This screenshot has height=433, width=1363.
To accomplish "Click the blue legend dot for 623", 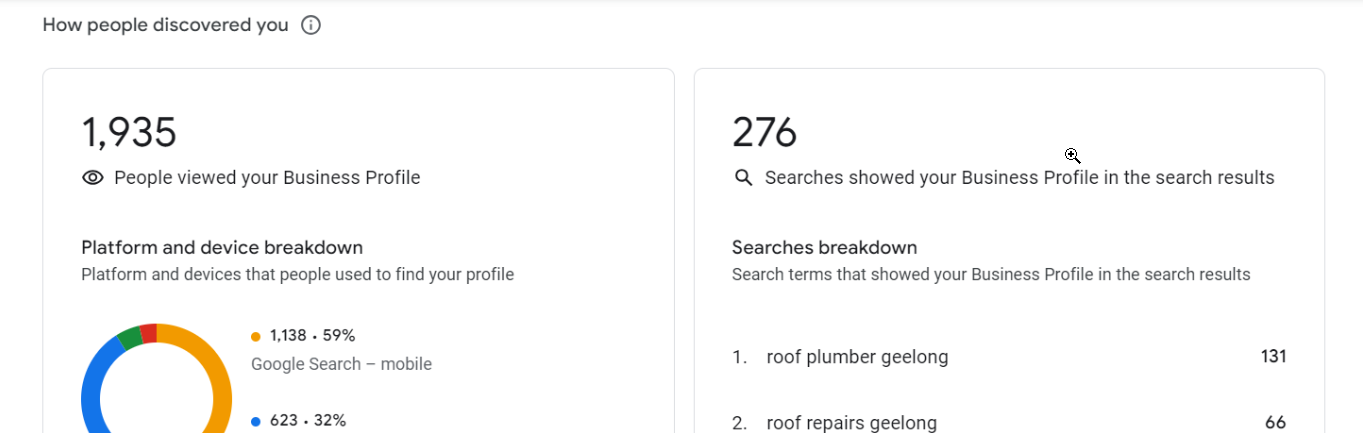I will click(x=256, y=421).
